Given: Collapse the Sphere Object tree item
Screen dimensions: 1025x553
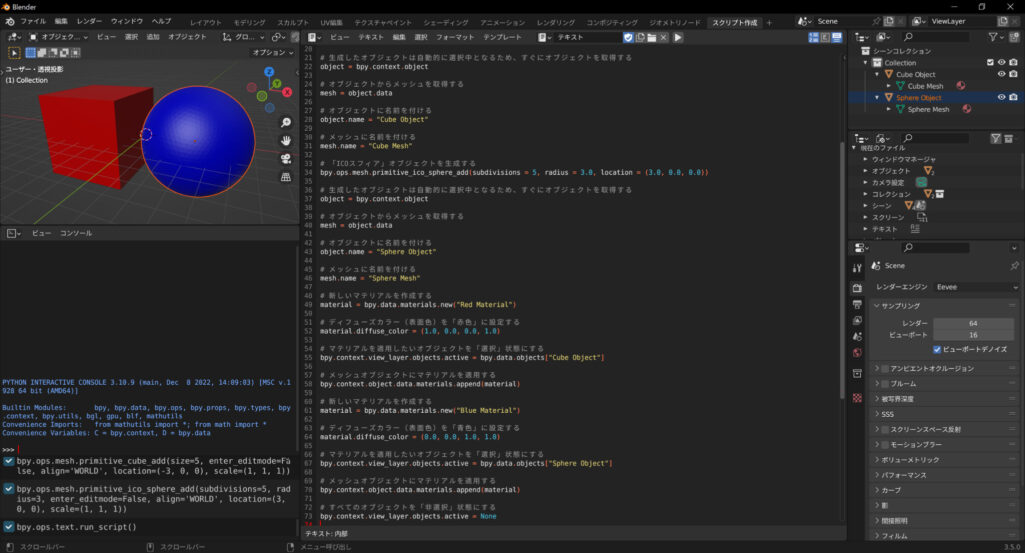Looking at the screenshot, I should click(x=877, y=97).
